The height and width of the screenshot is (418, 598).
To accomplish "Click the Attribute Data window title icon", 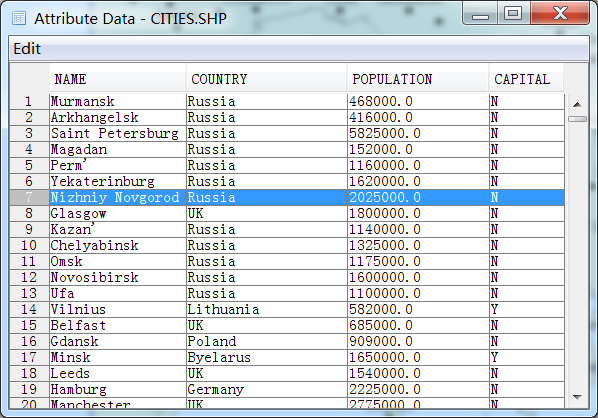I will [x=19, y=18].
